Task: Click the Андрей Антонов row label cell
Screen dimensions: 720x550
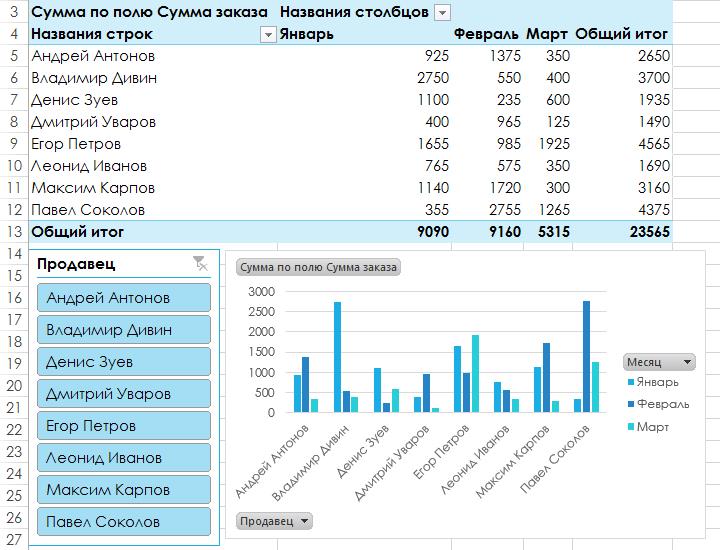Action: pyautogui.click(x=153, y=56)
